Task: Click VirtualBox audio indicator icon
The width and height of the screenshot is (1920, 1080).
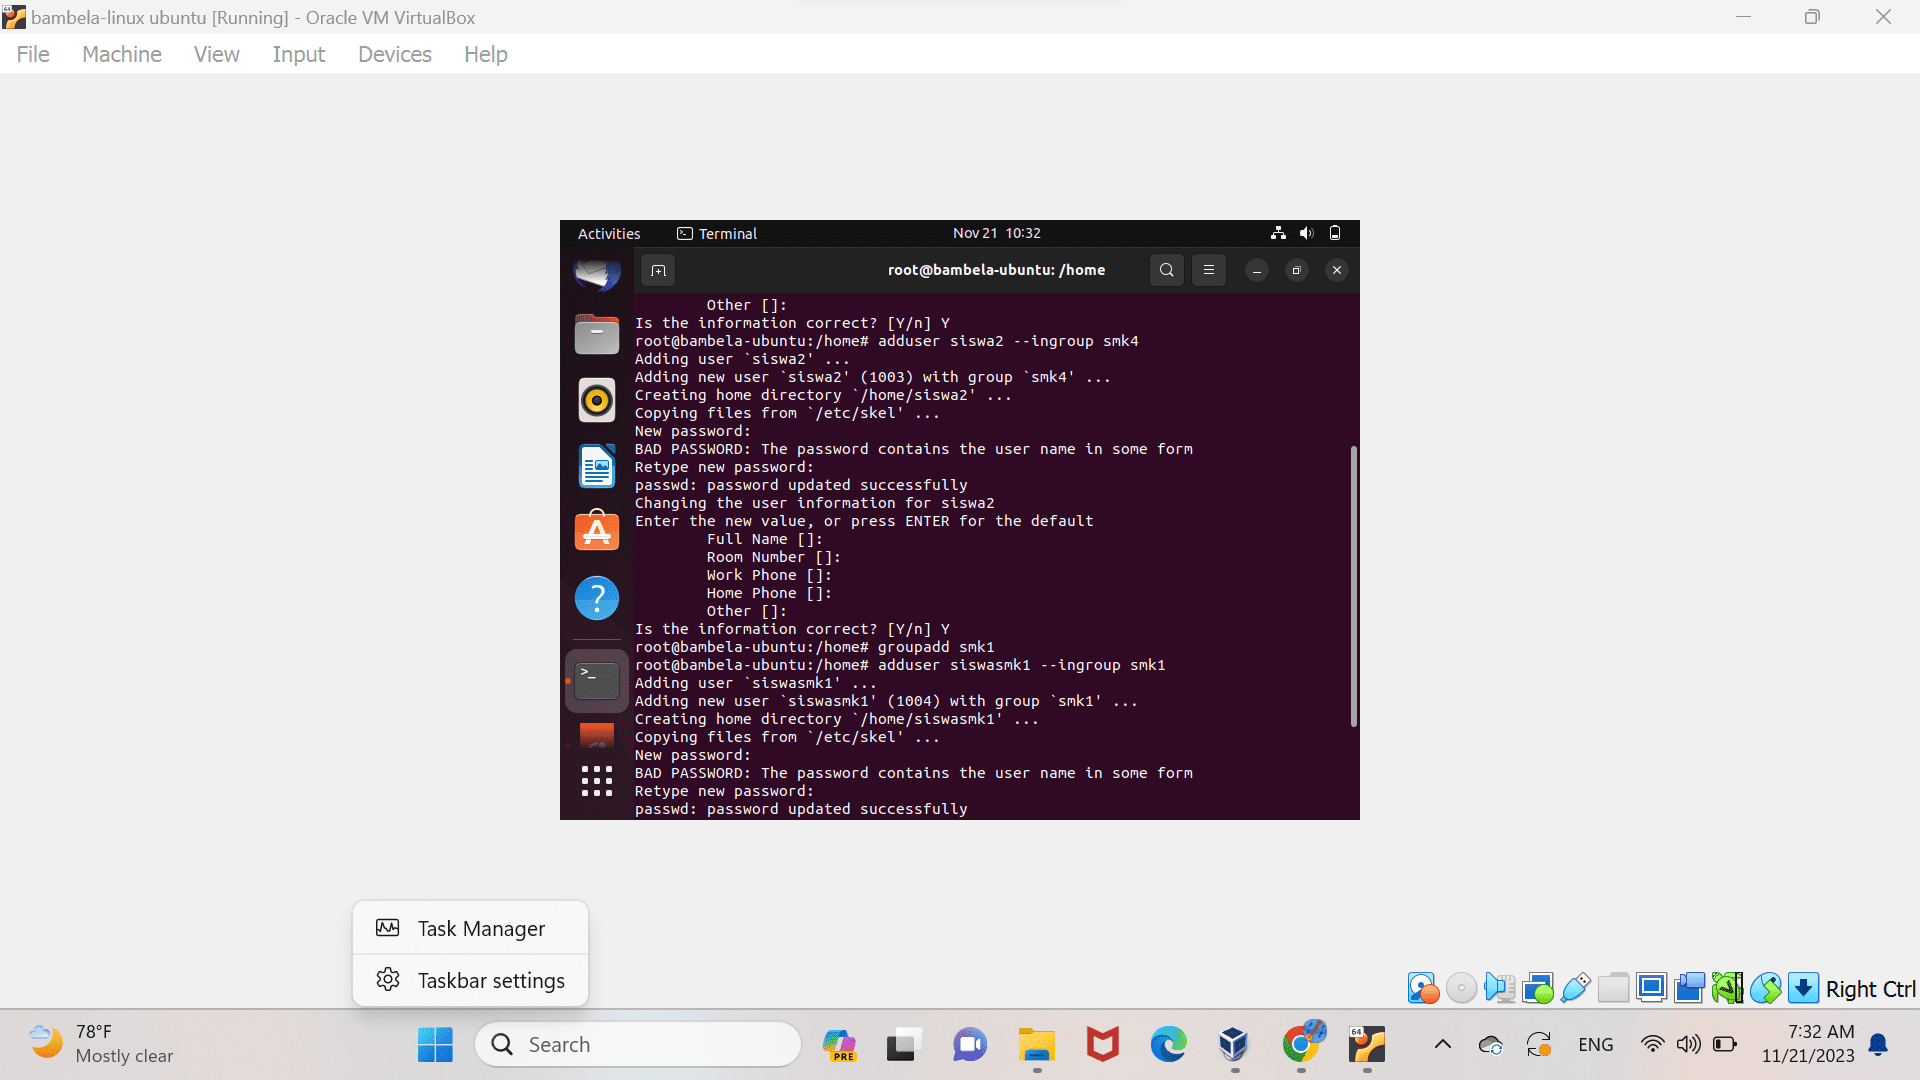Action: pyautogui.click(x=1499, y=988)
